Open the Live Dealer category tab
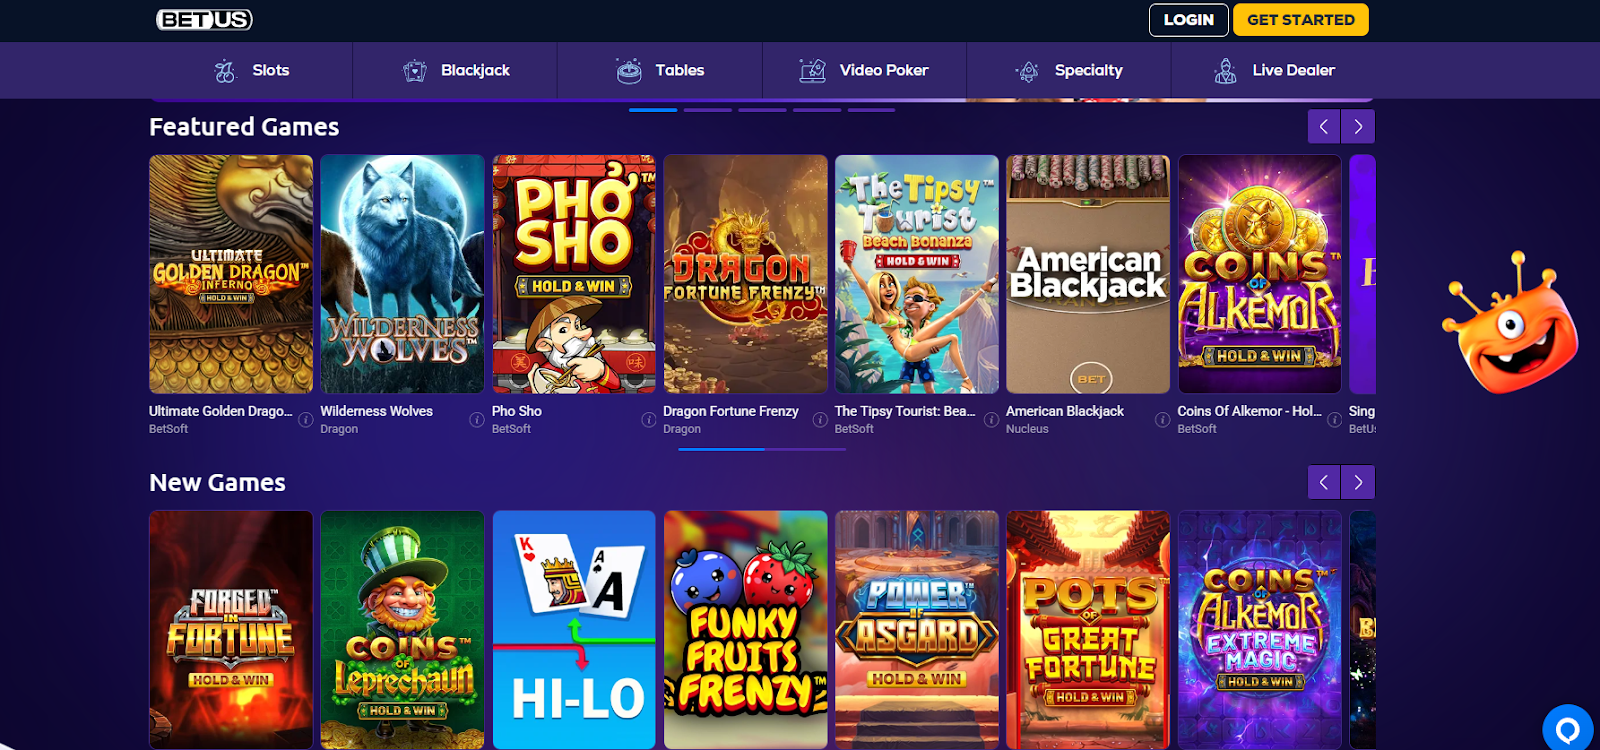The height and width of the screenshot is (750, 1600). click(x=1273, y=70)
